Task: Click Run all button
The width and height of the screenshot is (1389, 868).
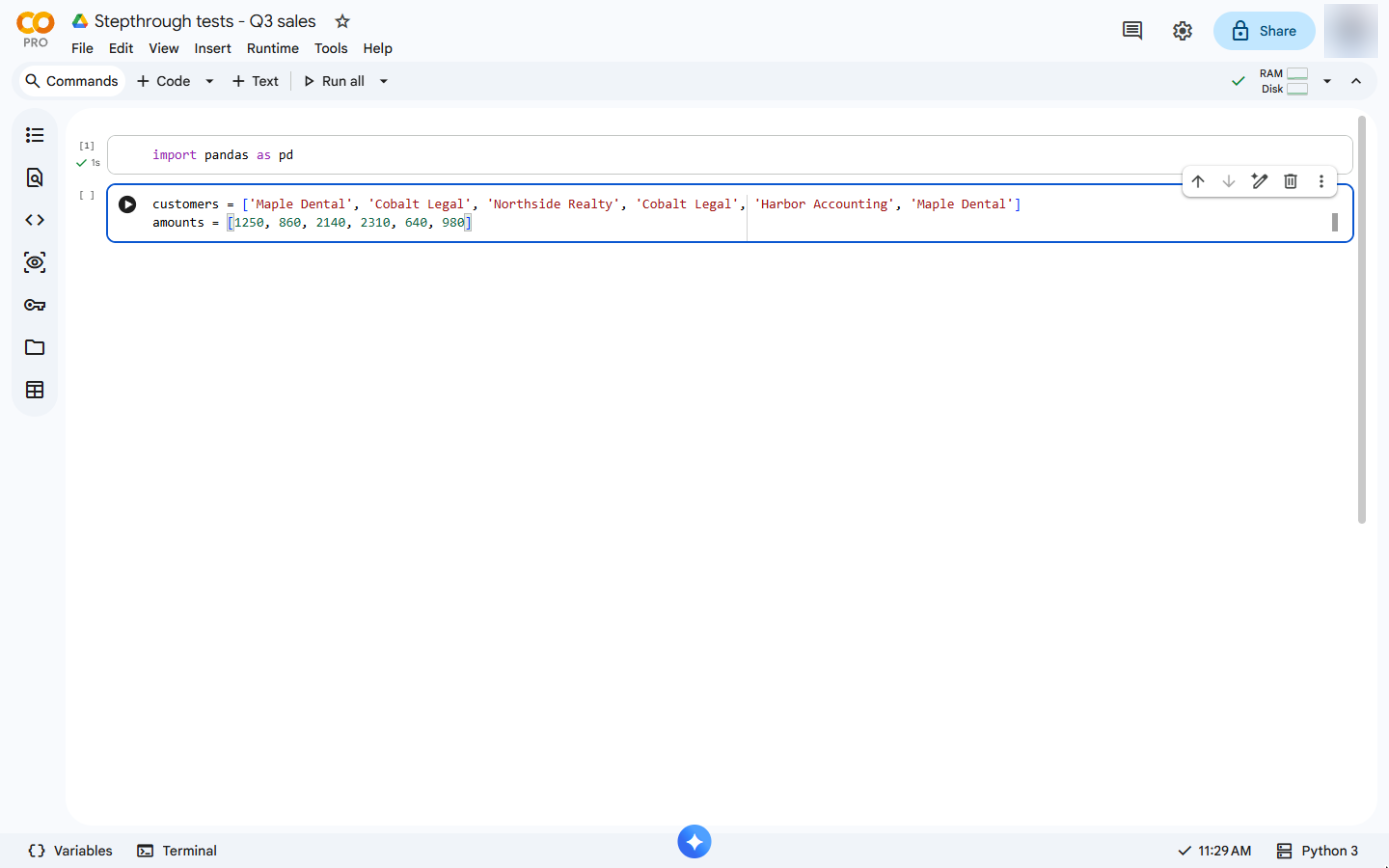Action: tap(334, 81)
